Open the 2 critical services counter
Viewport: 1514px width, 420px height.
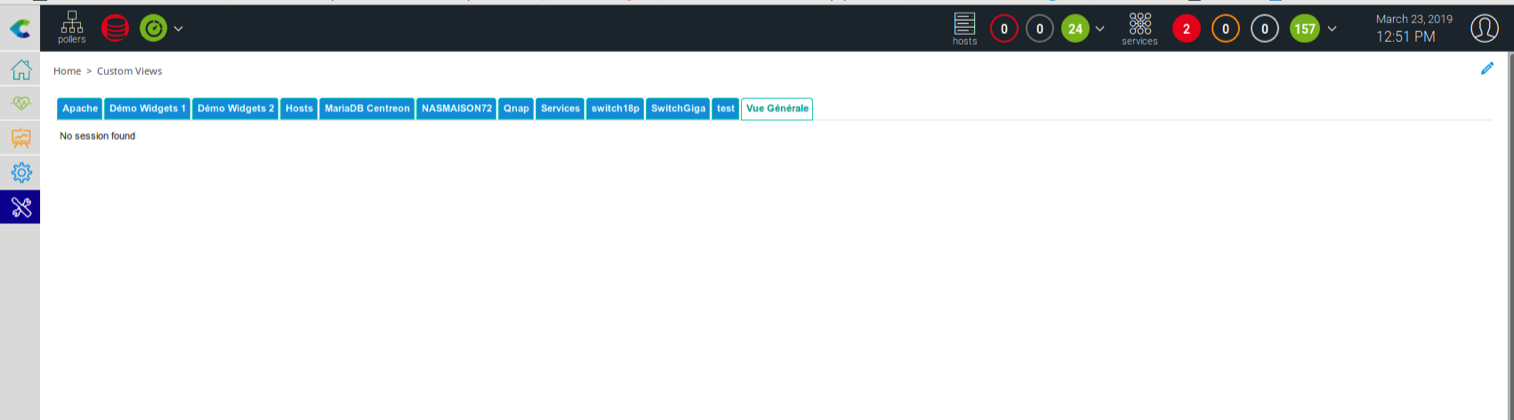1186,29
